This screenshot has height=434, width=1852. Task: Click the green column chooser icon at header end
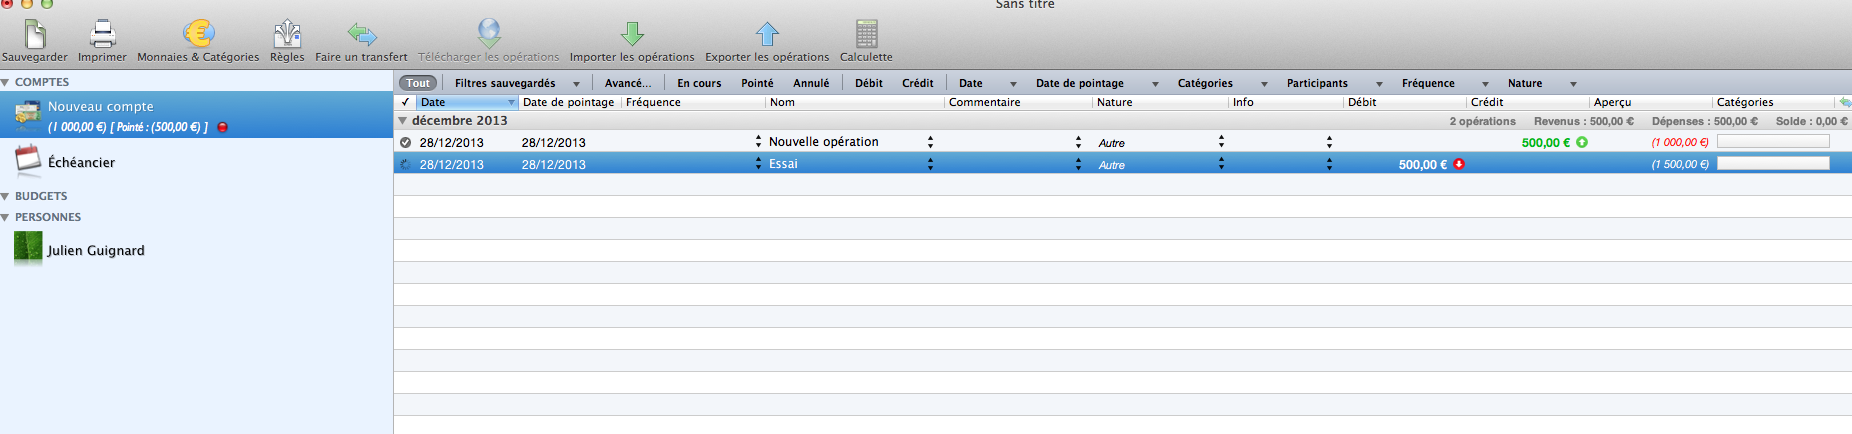(x=1845, y=102)
